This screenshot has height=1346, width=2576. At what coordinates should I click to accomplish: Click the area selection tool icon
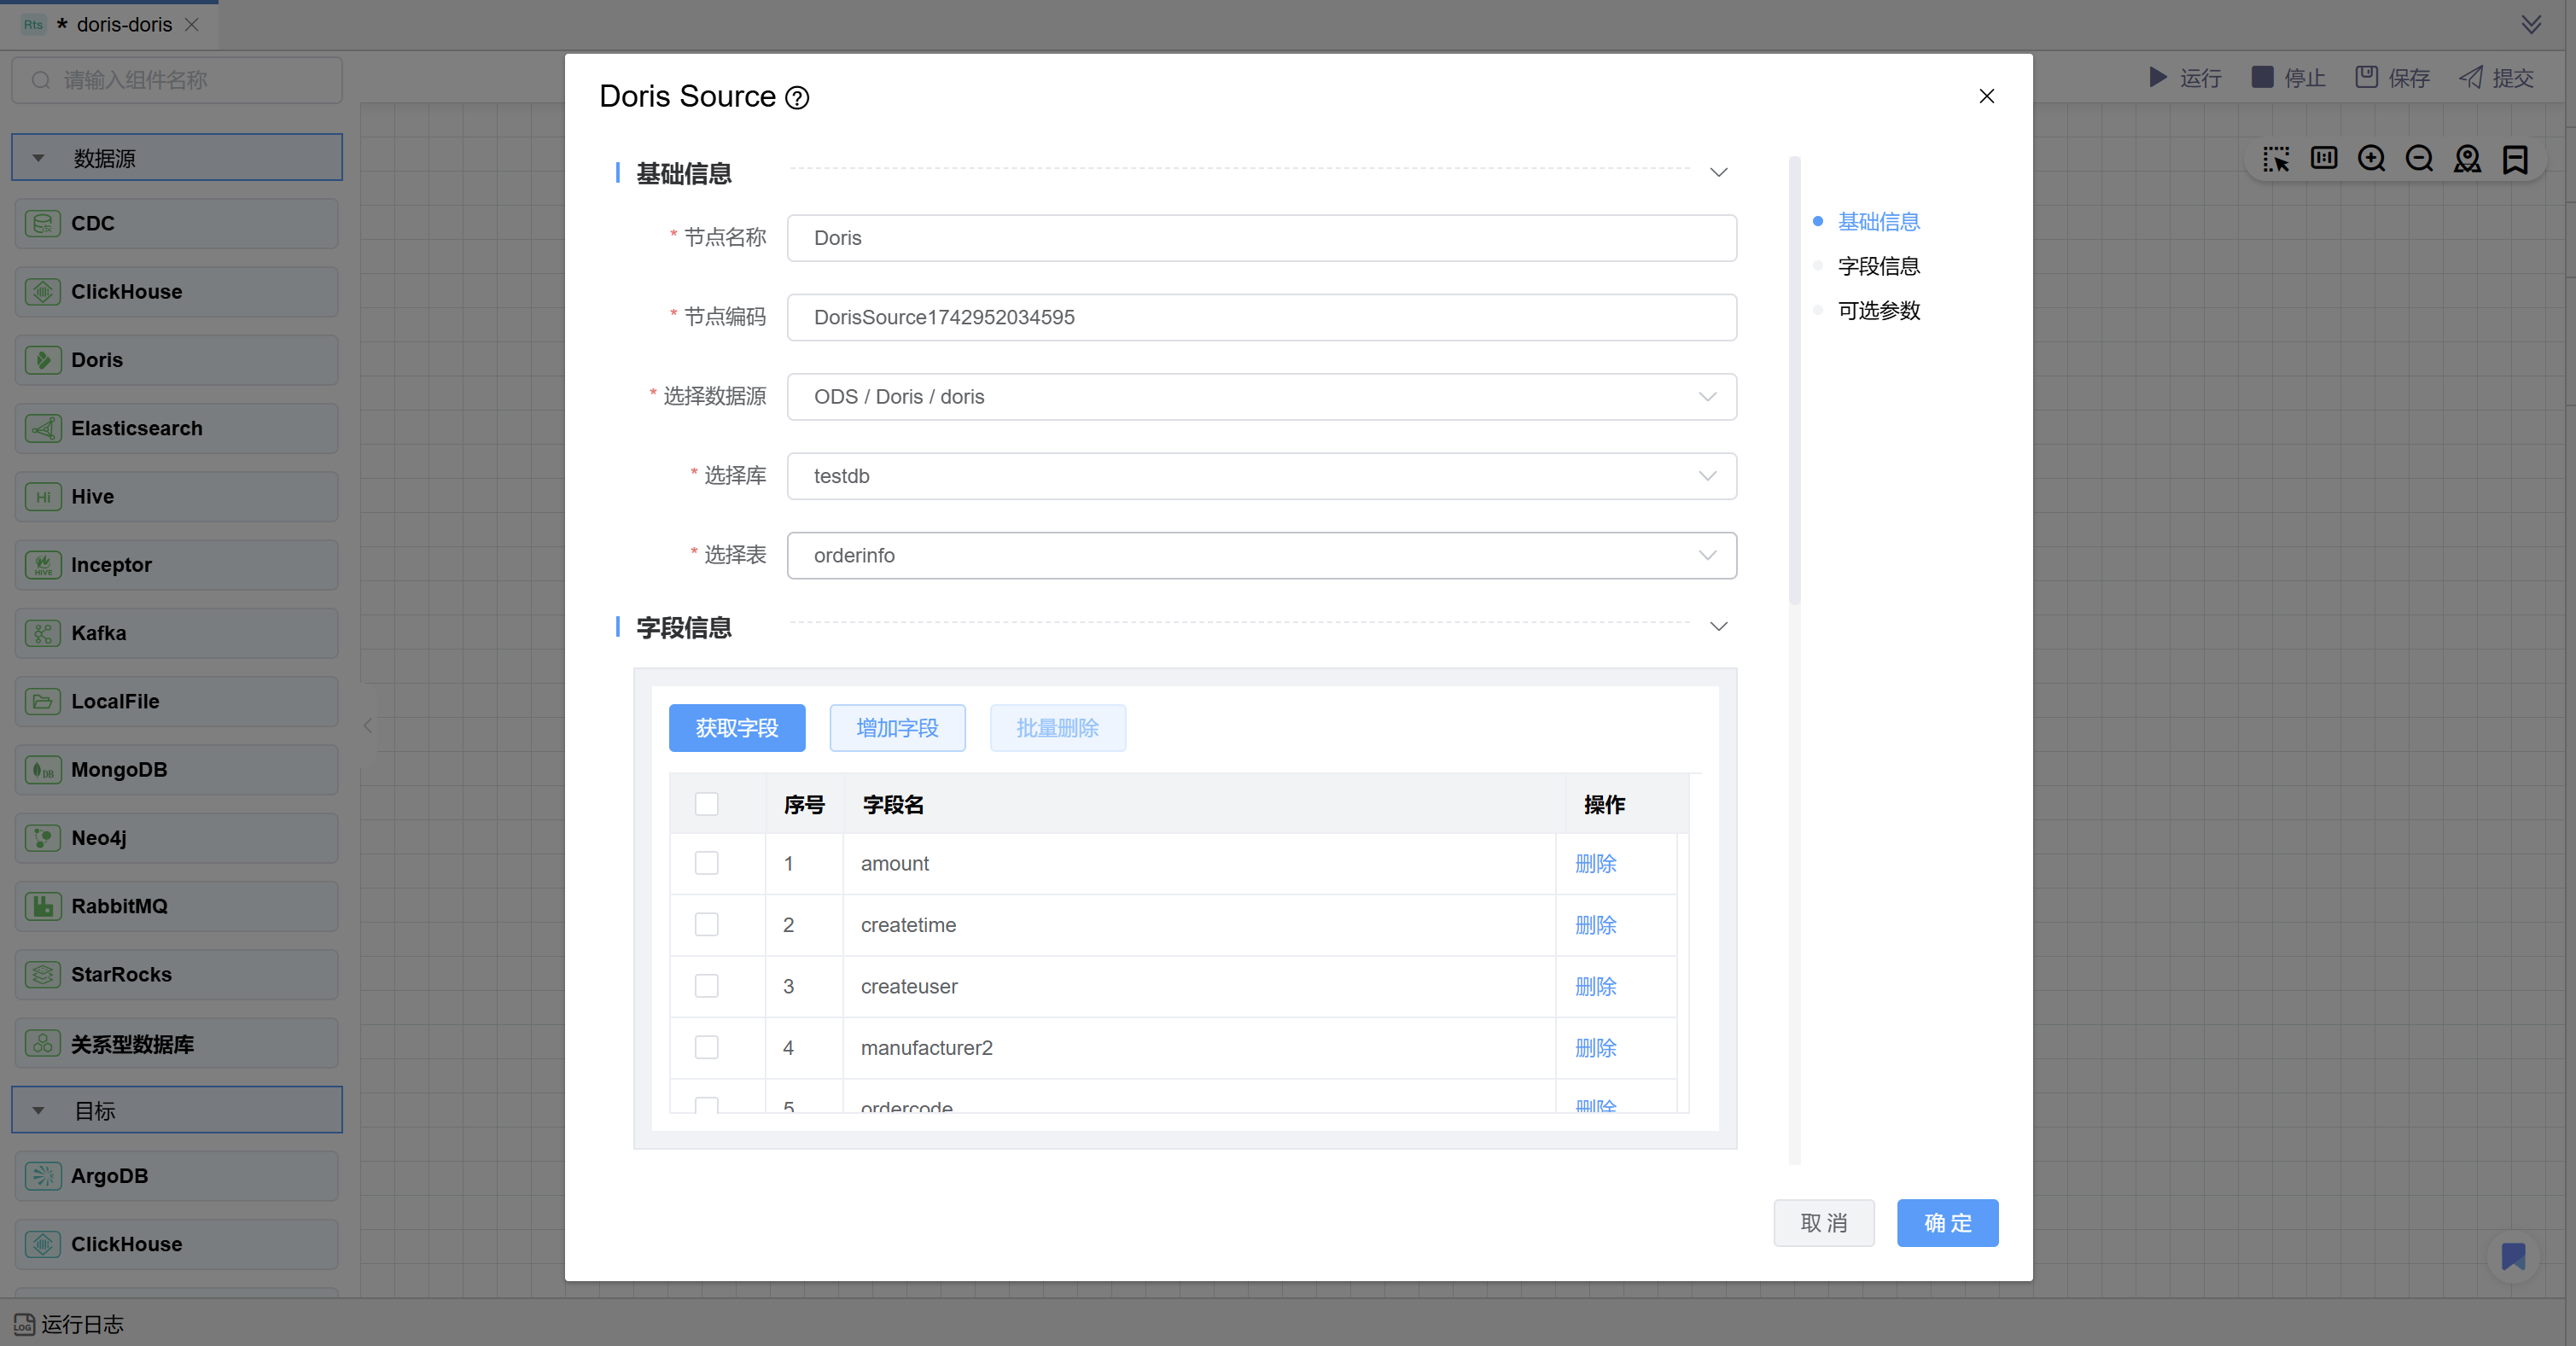[2276, 159]
